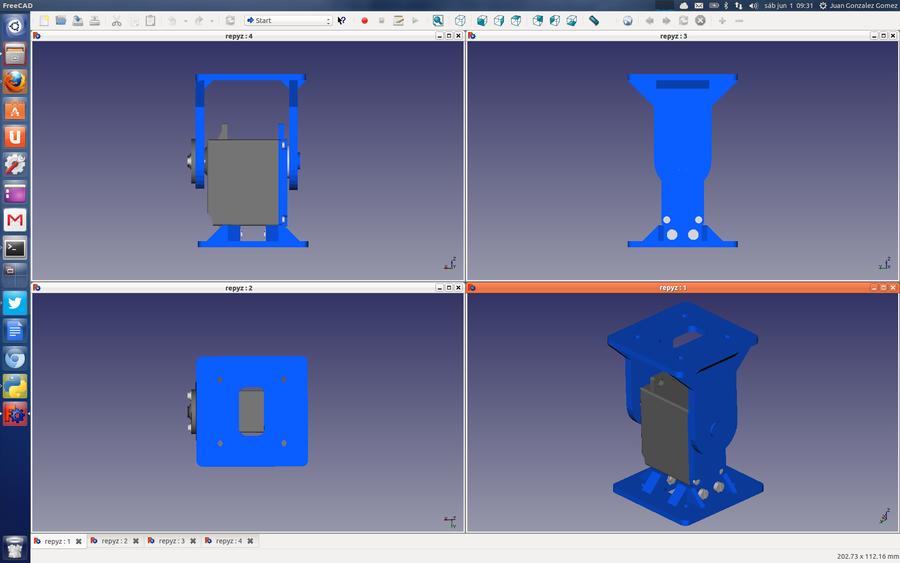The width and height of the screenshot is (900, 563).
Task: Open Terminal from the Ubuntu launcher
Action: tap(14, 248)
